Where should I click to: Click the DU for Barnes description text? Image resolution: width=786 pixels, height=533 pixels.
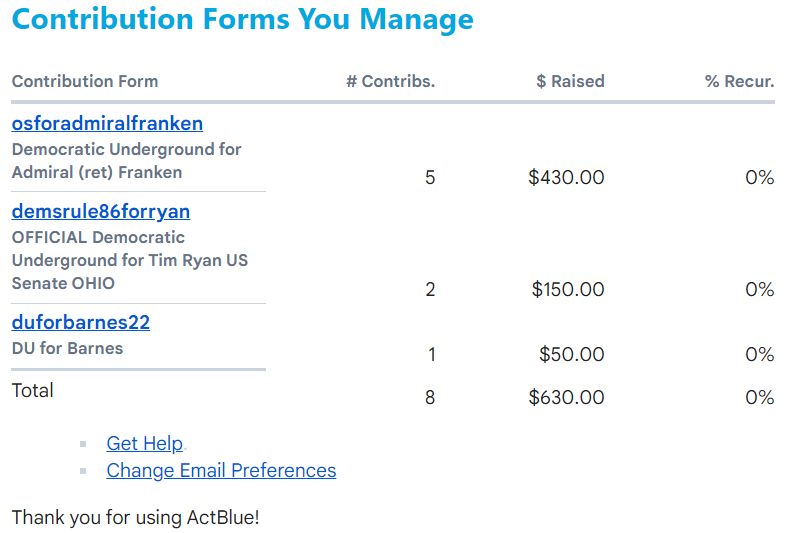click(x=68, y=349)
